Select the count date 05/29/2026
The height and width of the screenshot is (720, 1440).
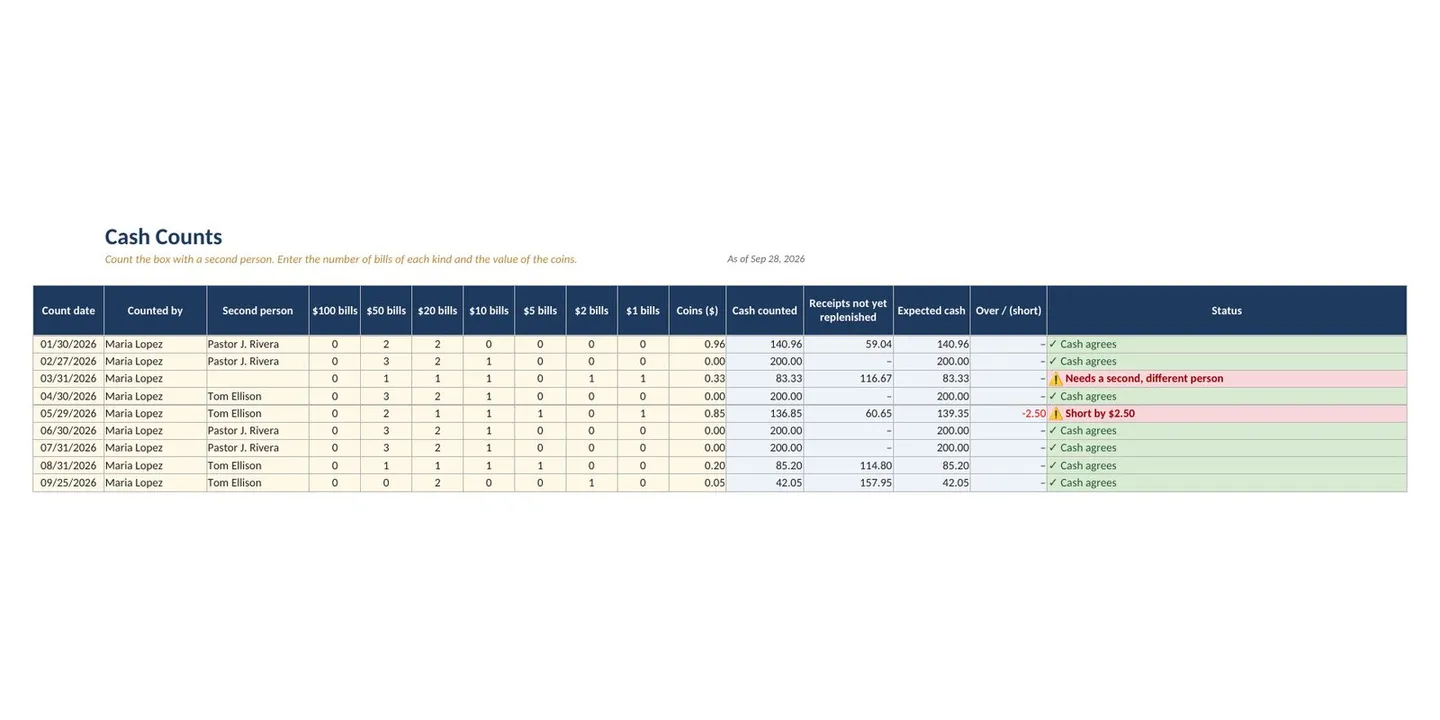[68, 413]
